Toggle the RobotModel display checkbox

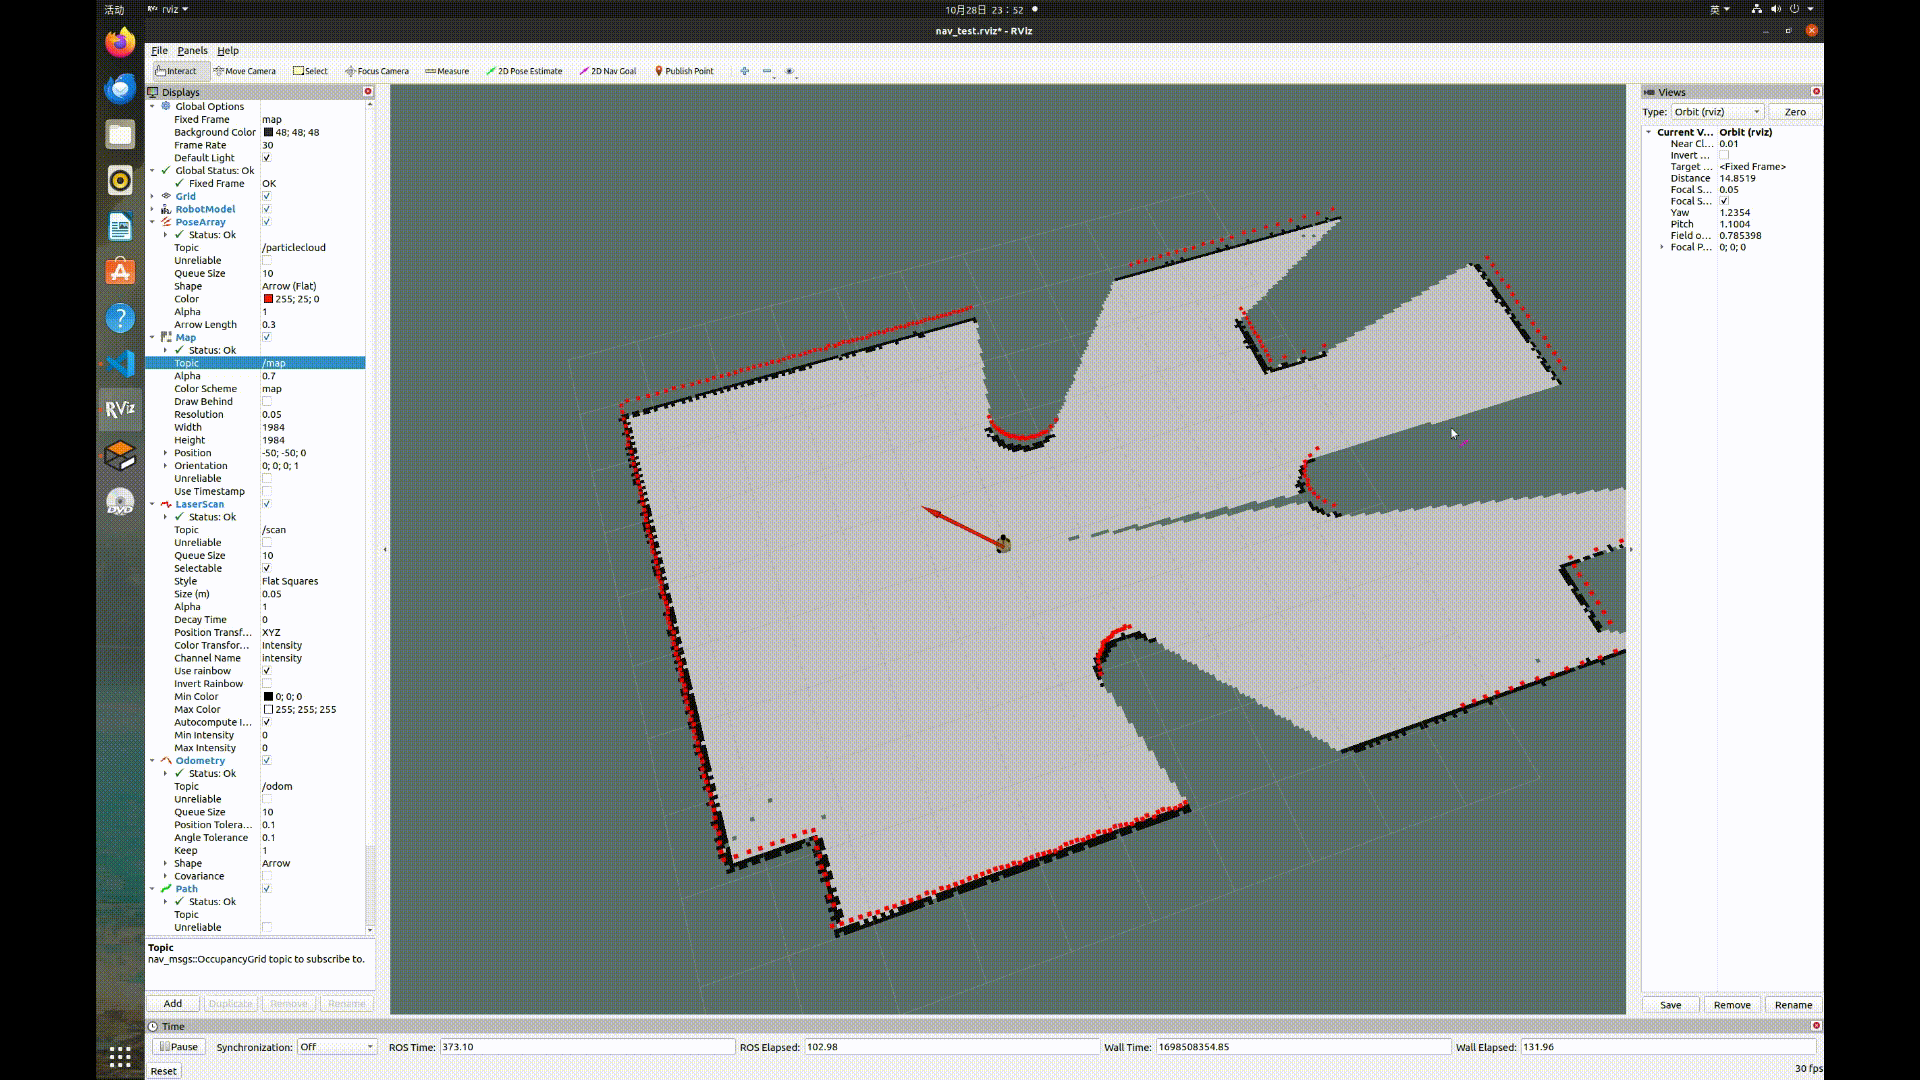click(266, 209)
